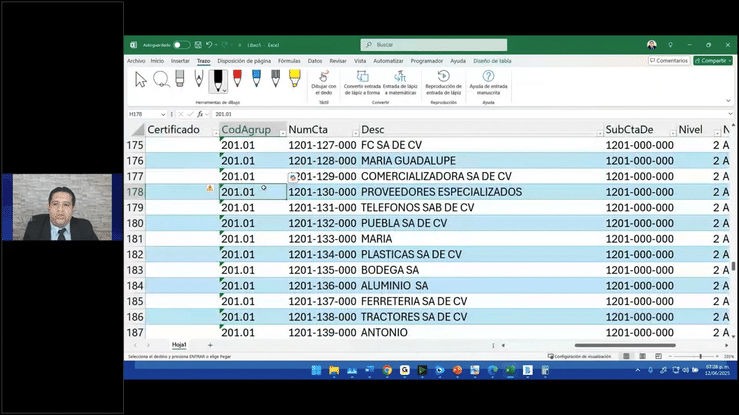Open Customize Quick Access Toolbar dropdown
The image size is (739, 415).
pyautogui.click(x=239, y=45)
